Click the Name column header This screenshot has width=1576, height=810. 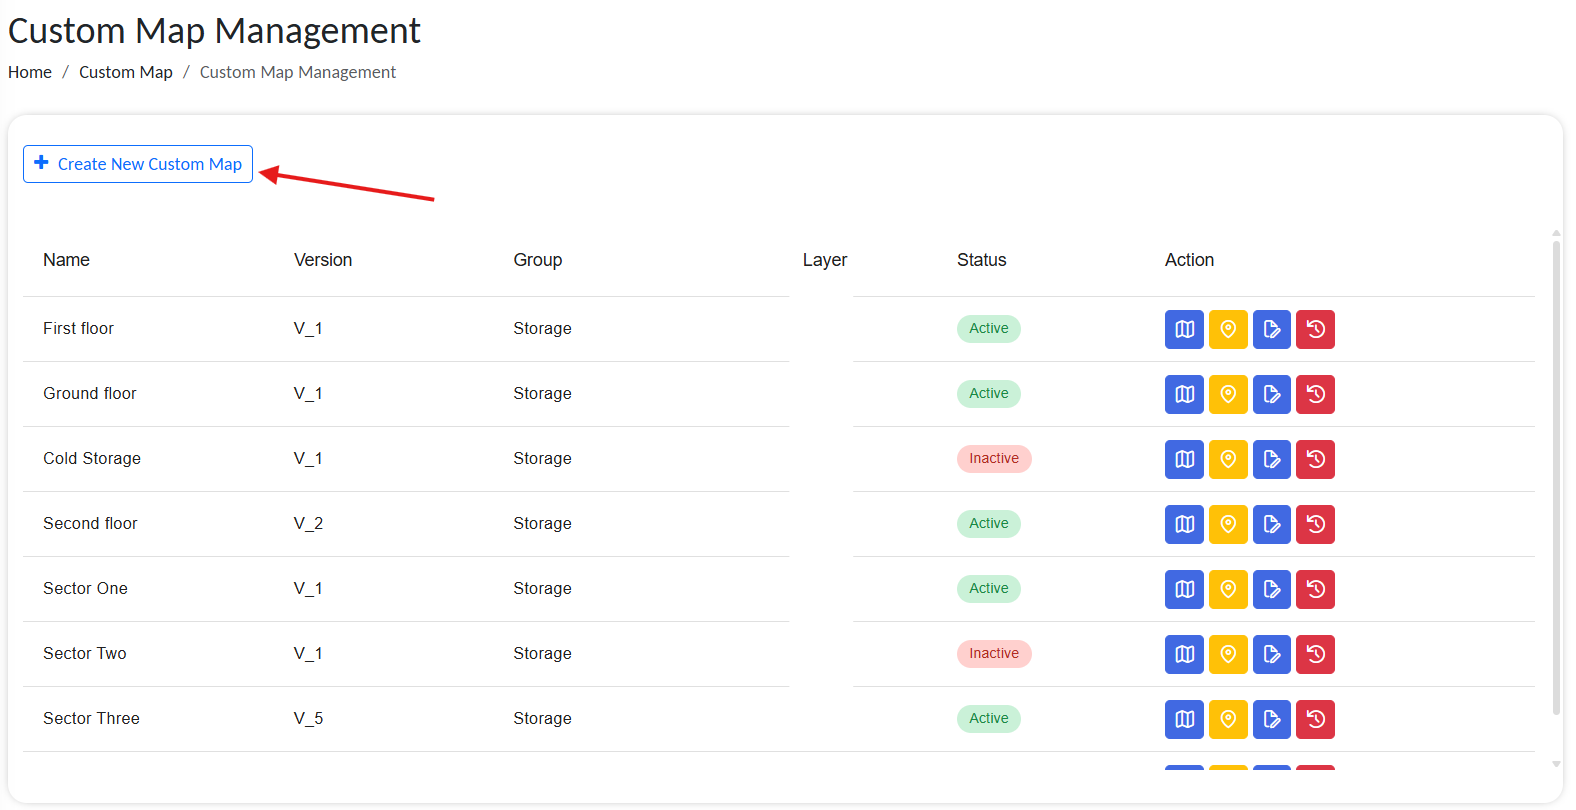pos(66,260)
